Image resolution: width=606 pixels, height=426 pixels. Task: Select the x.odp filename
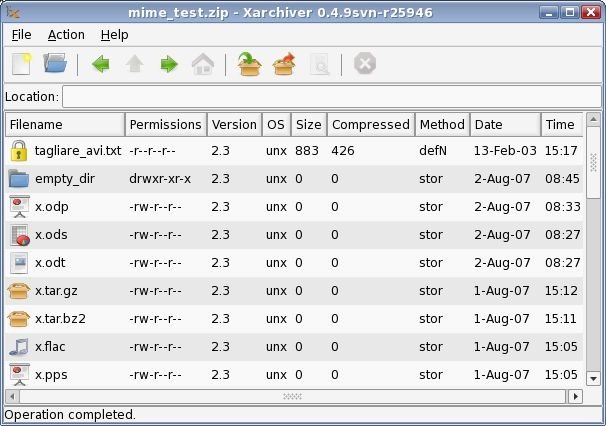(51, 207)
